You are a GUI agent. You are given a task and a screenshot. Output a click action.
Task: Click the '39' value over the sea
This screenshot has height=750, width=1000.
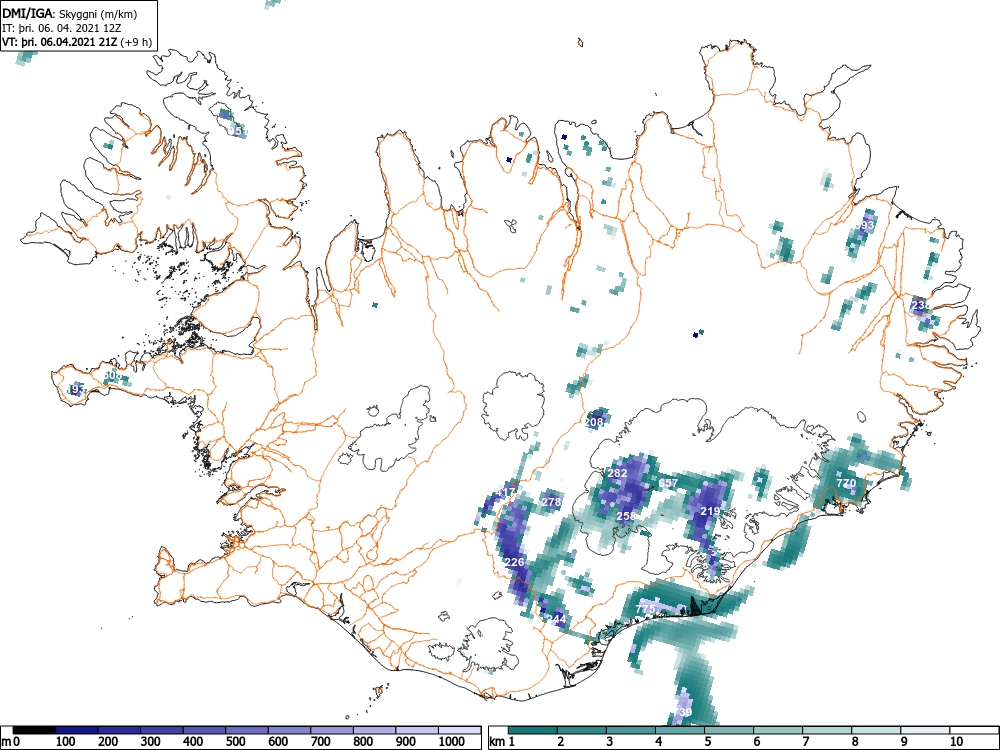tap(685, 712)
